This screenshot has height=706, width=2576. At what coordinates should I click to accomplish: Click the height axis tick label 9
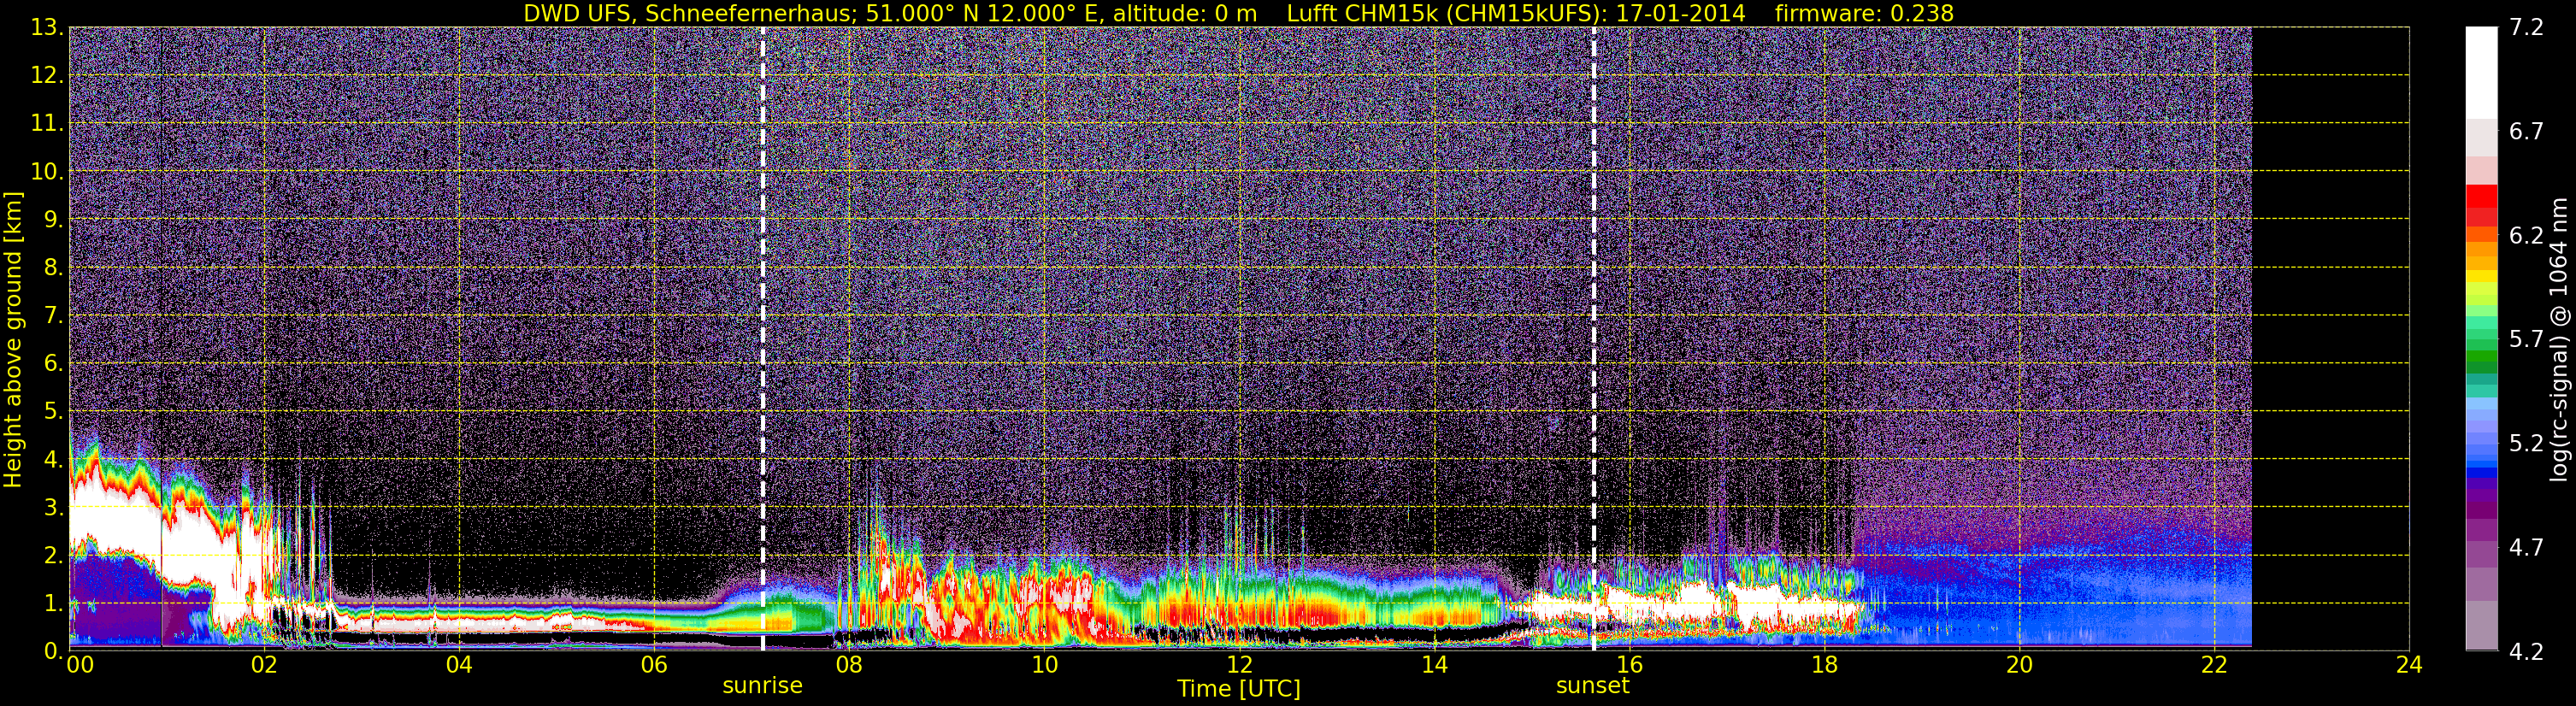coord(52,220)
